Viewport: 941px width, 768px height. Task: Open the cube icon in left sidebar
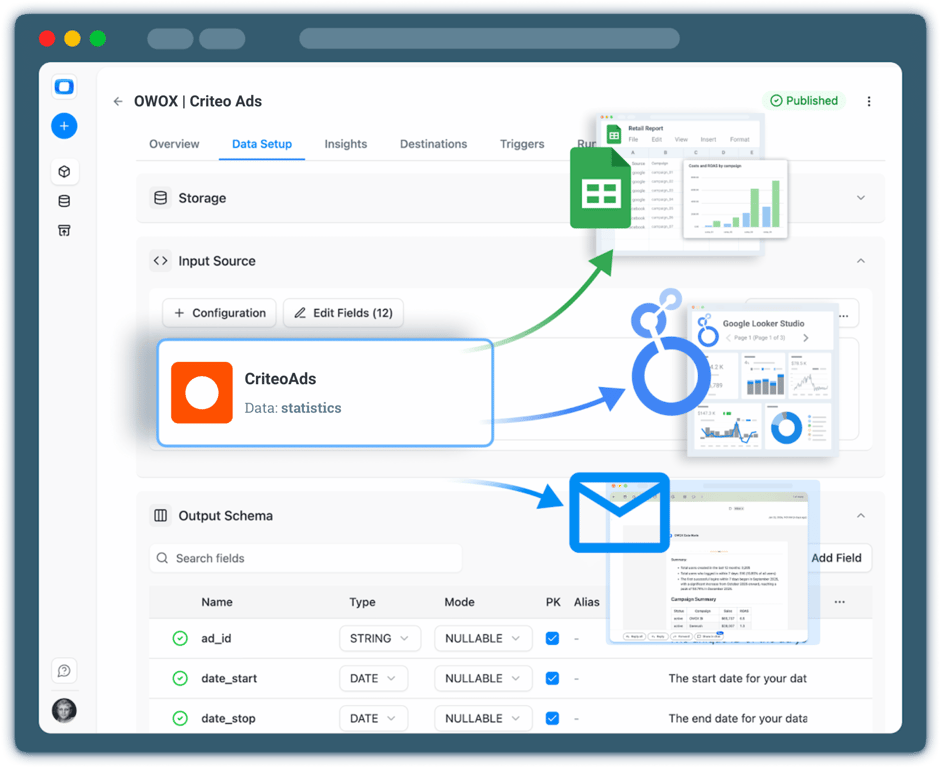64,172
